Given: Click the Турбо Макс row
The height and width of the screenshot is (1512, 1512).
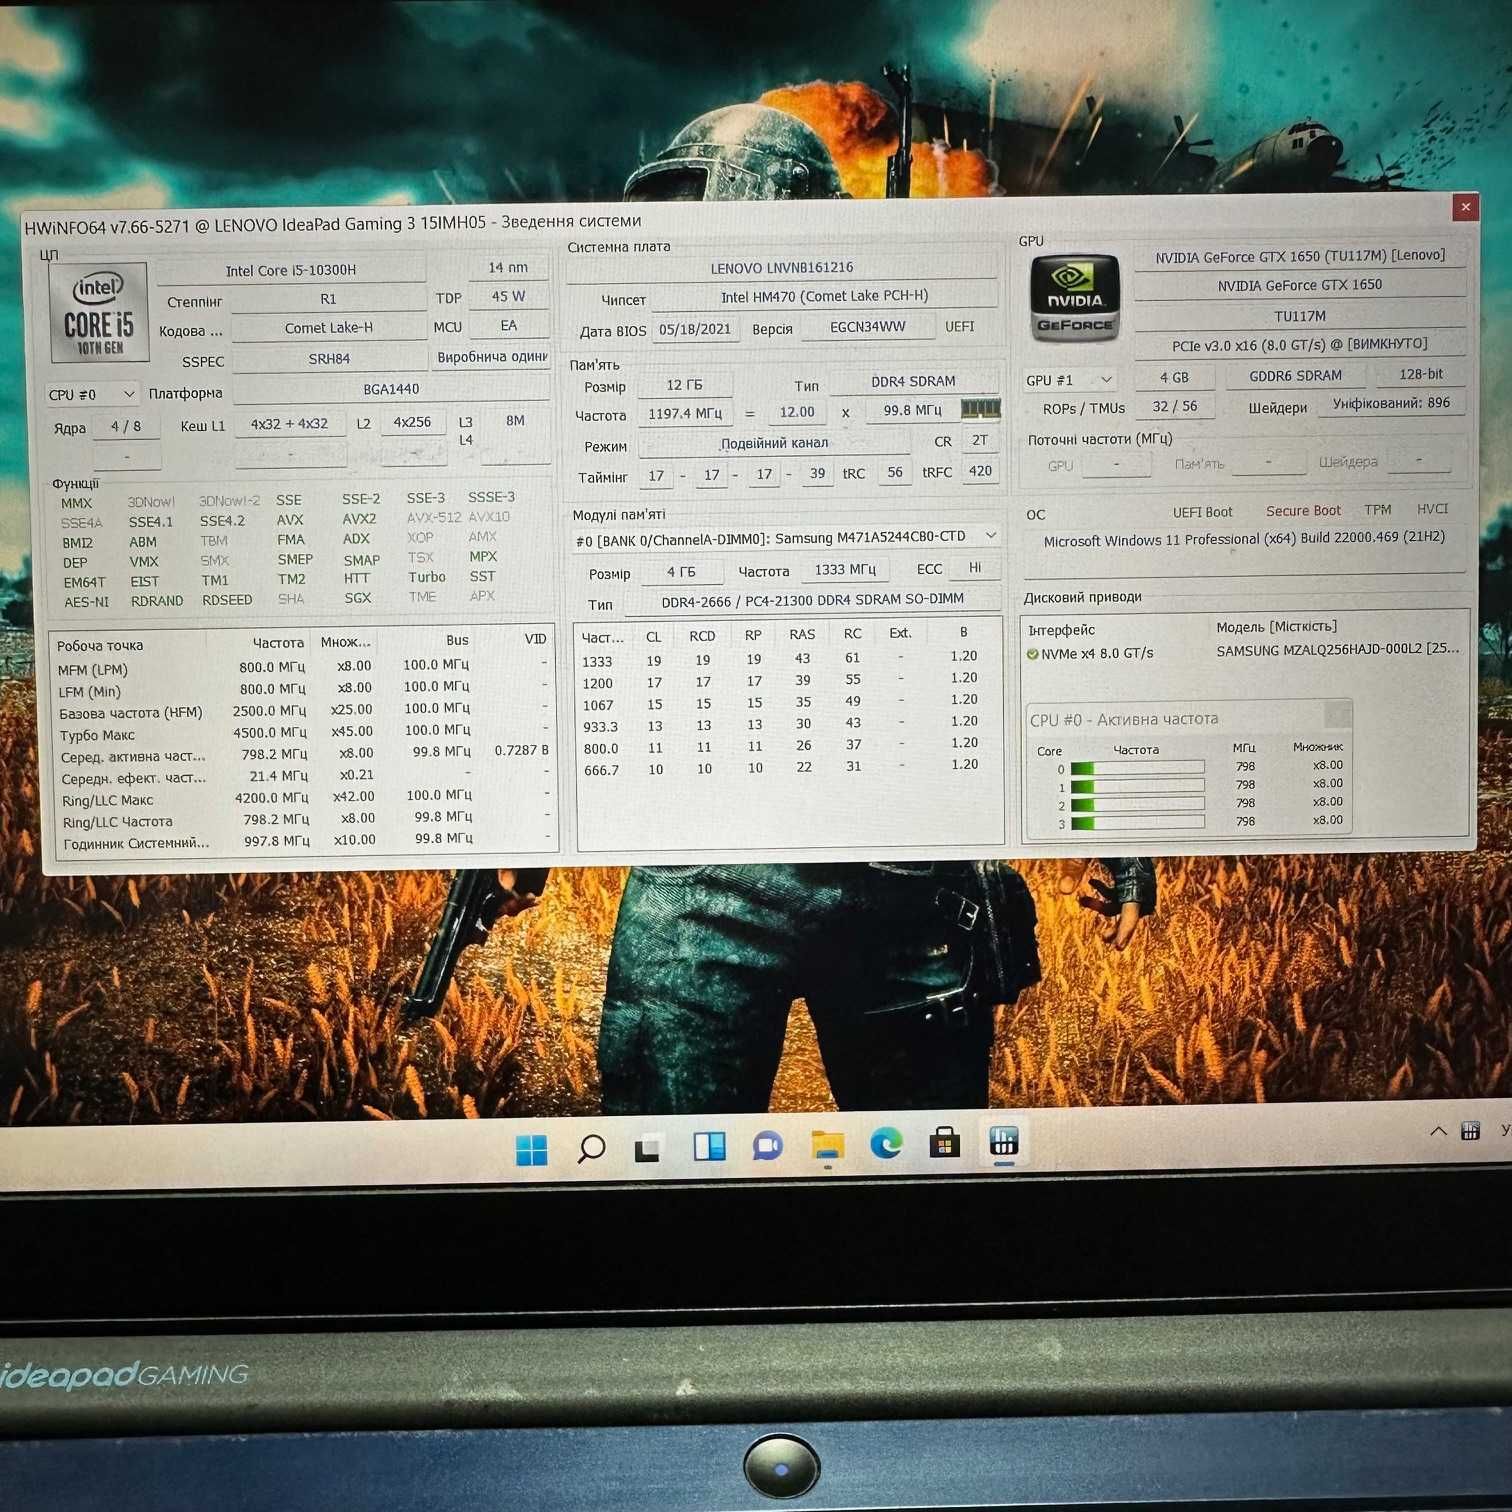Looking at the screenshot, I should tap(303, 732).
